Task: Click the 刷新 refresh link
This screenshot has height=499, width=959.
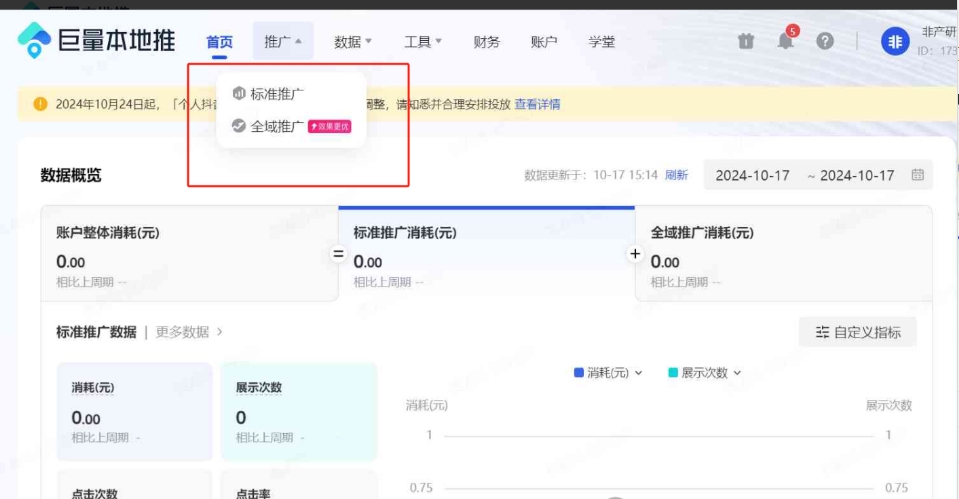Action: click(x=676, y=175)
